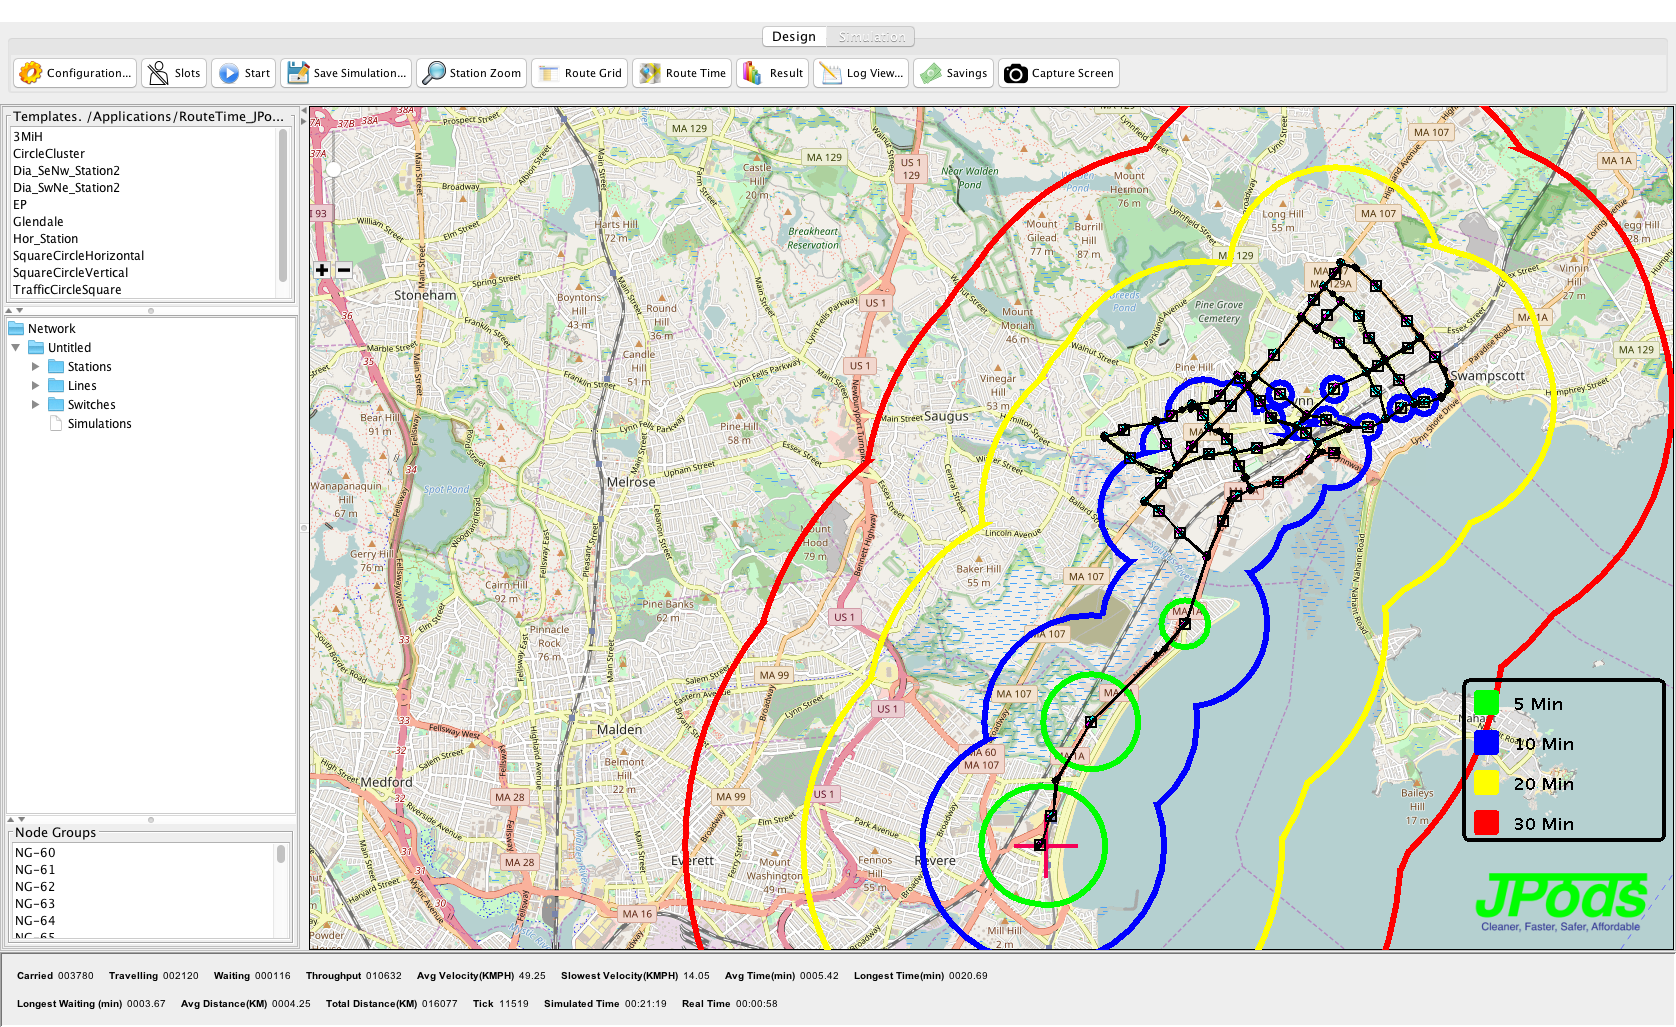
Task: Expand the Lines folder
Action: [36, 386]
